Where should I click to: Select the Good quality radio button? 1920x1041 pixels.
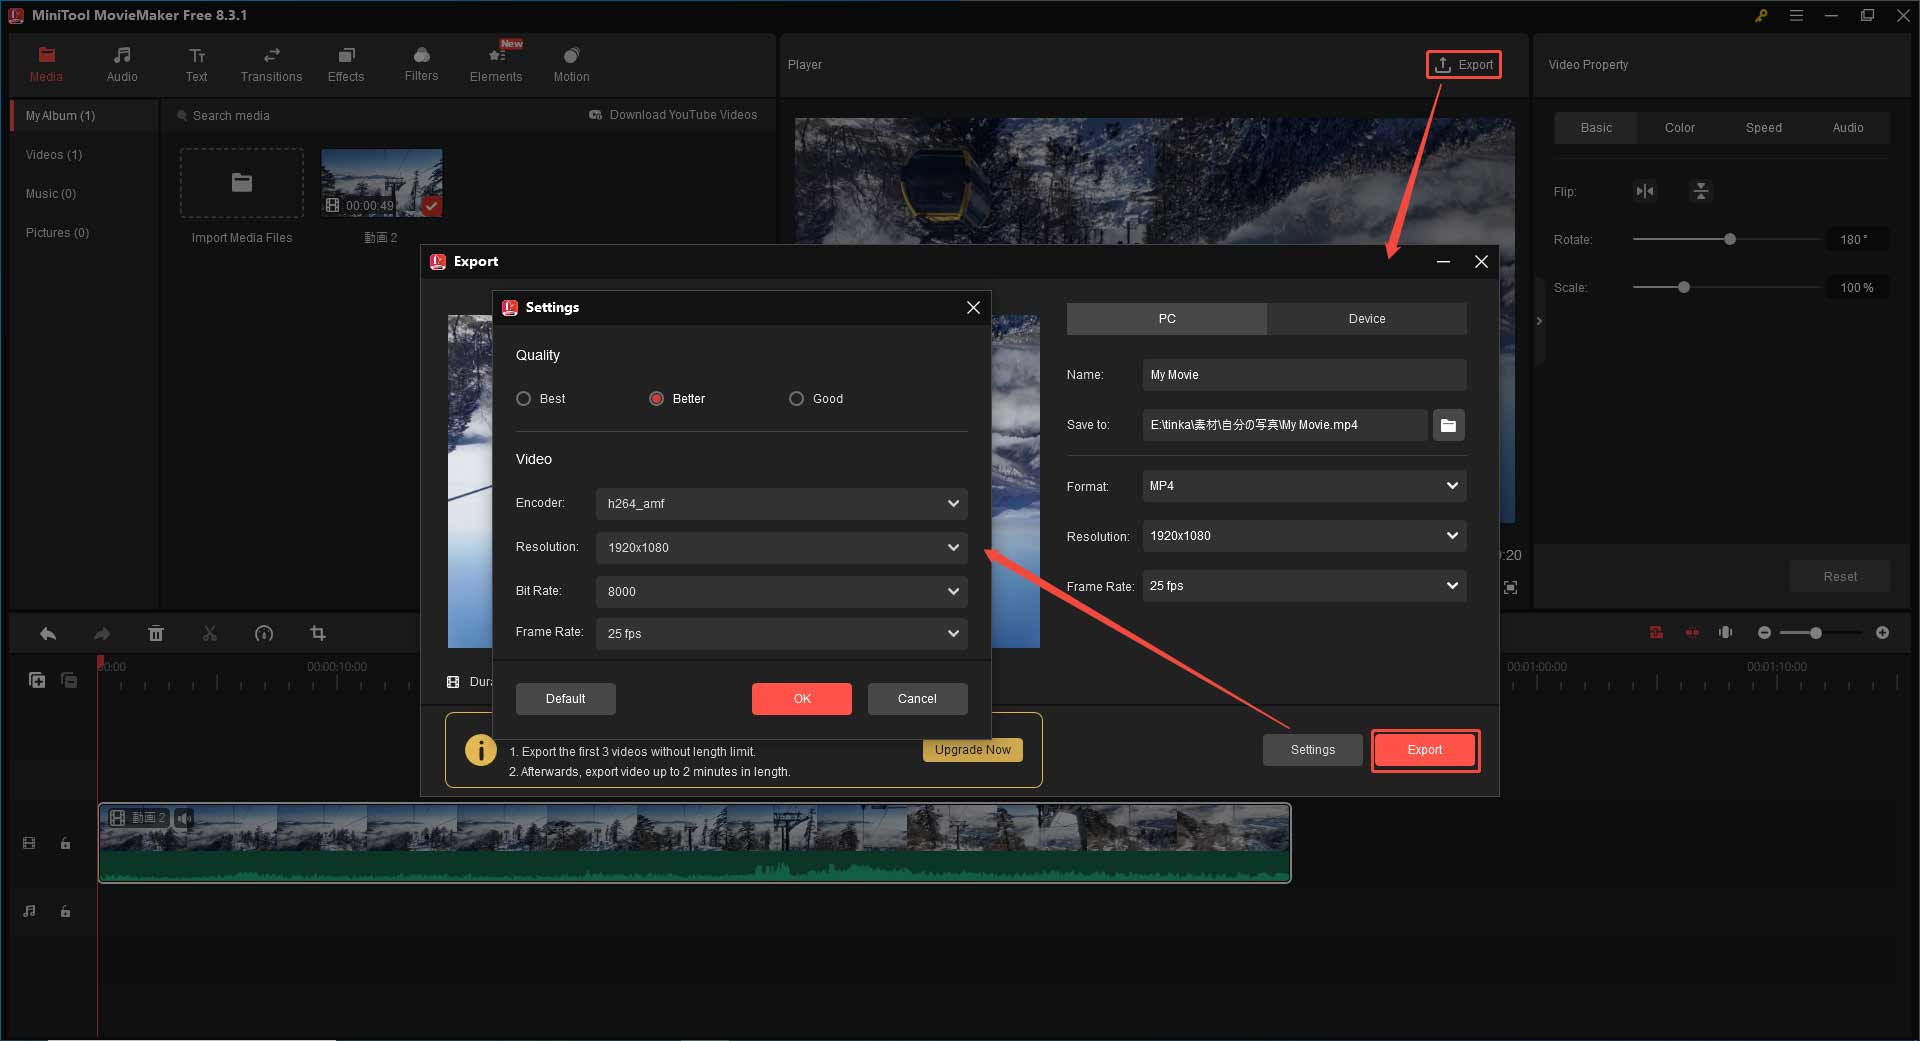click(x=796, y=398)
